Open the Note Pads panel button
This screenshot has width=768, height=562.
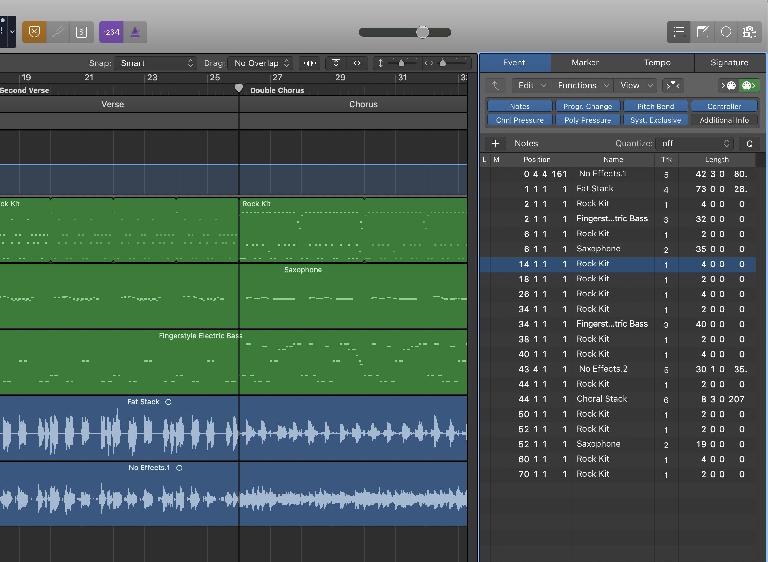click(x=702, y=32)
